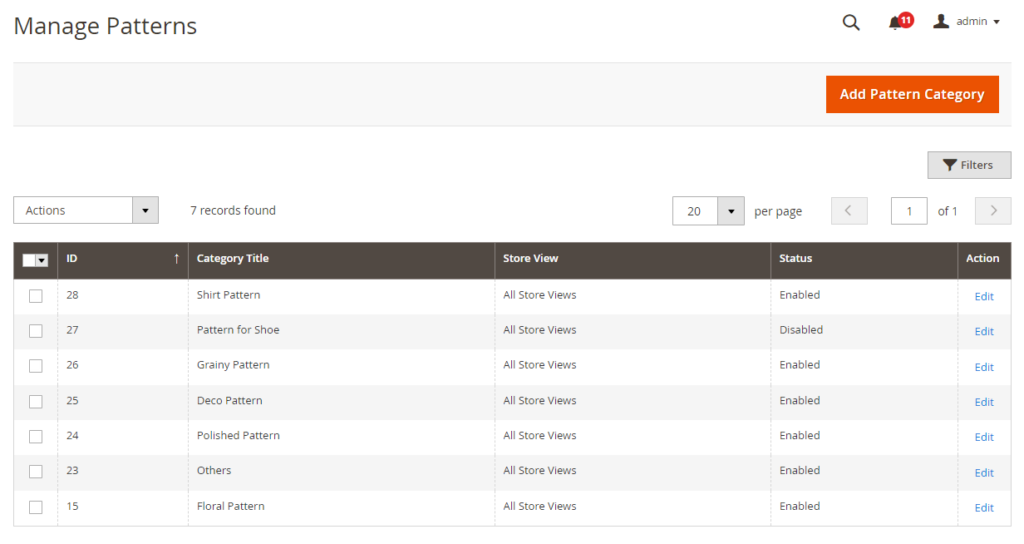1024x544 pixels.
Task: Open Filters funnel button
Action: click(x=968, y=165)
